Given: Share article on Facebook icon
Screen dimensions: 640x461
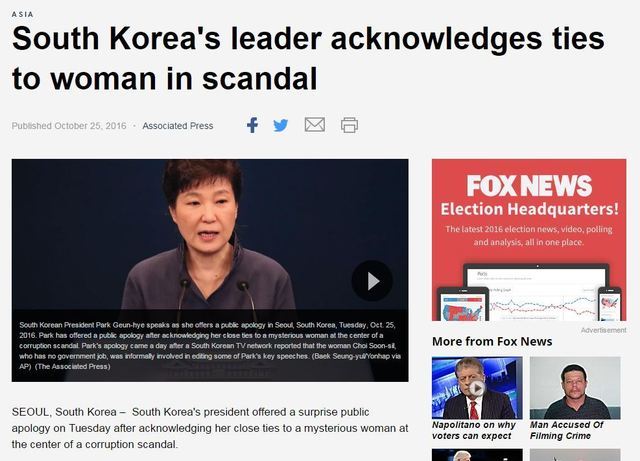Looking at the screenshot, I should [x=252, y=125].
